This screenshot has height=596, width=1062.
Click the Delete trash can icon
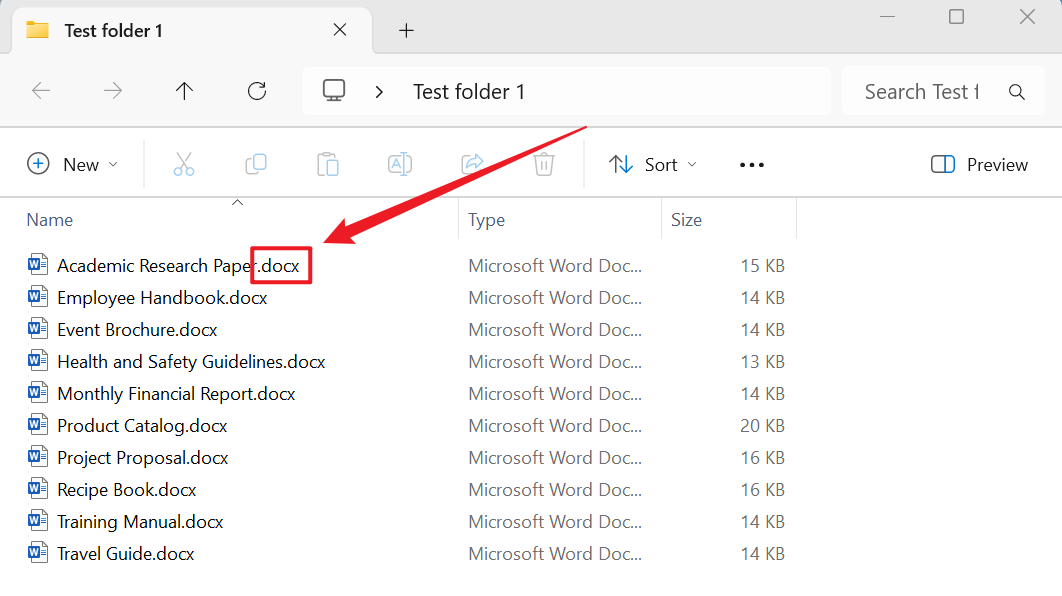[544, 165]
